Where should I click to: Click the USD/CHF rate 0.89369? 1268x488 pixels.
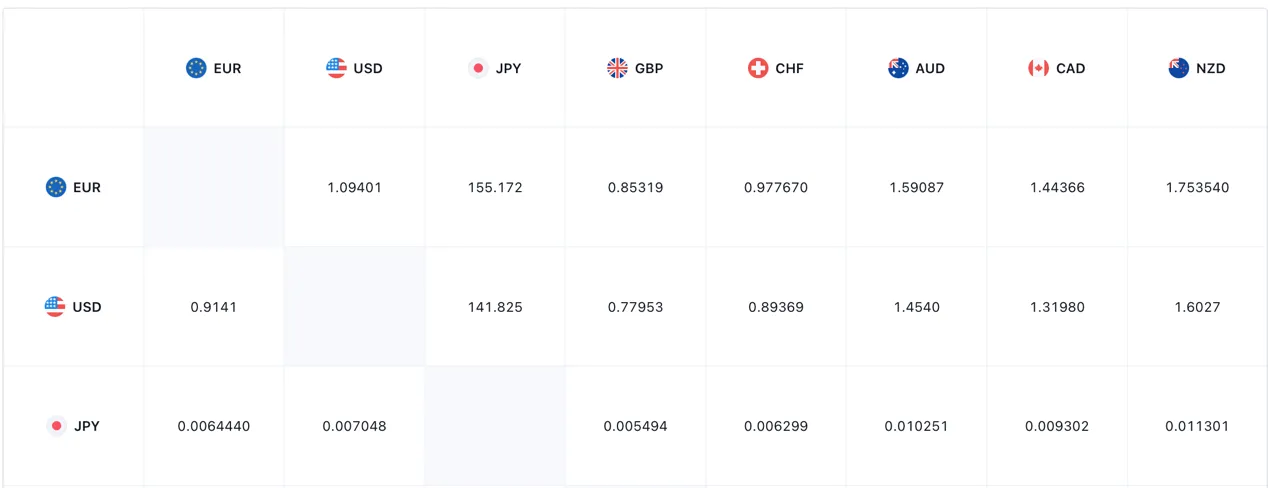coord(776,307)
